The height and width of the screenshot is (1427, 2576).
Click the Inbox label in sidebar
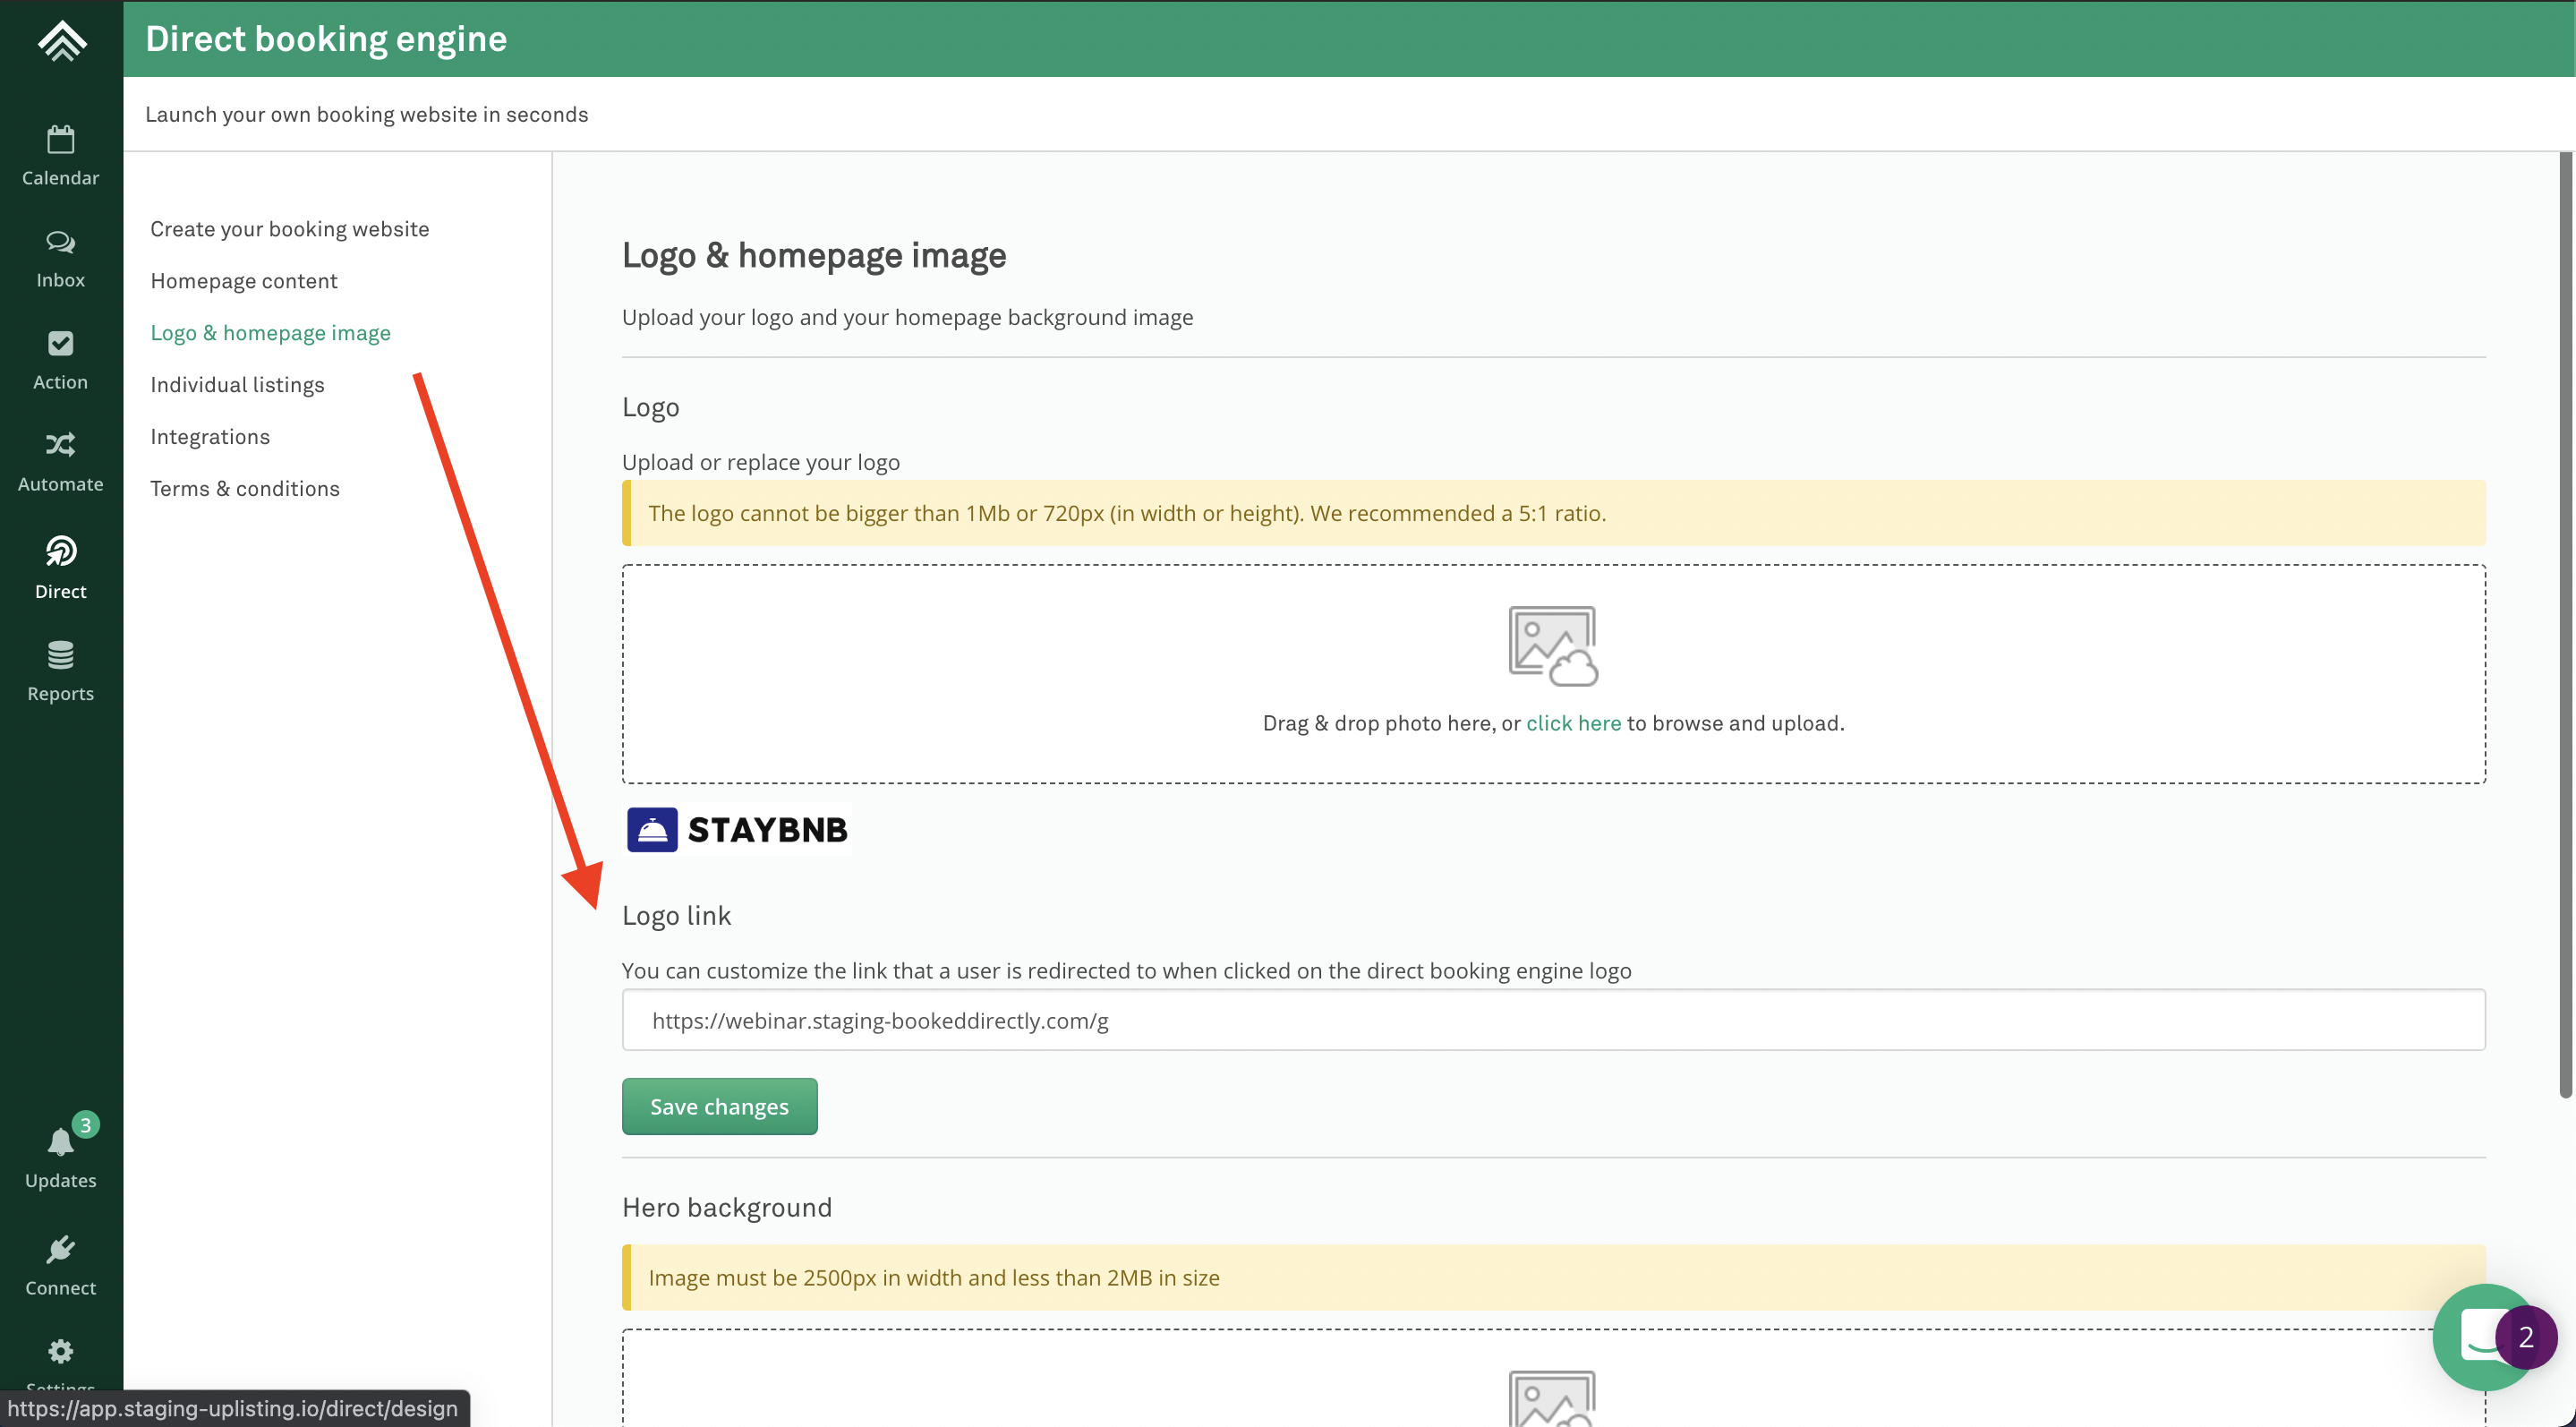click(x=61, y=280)
